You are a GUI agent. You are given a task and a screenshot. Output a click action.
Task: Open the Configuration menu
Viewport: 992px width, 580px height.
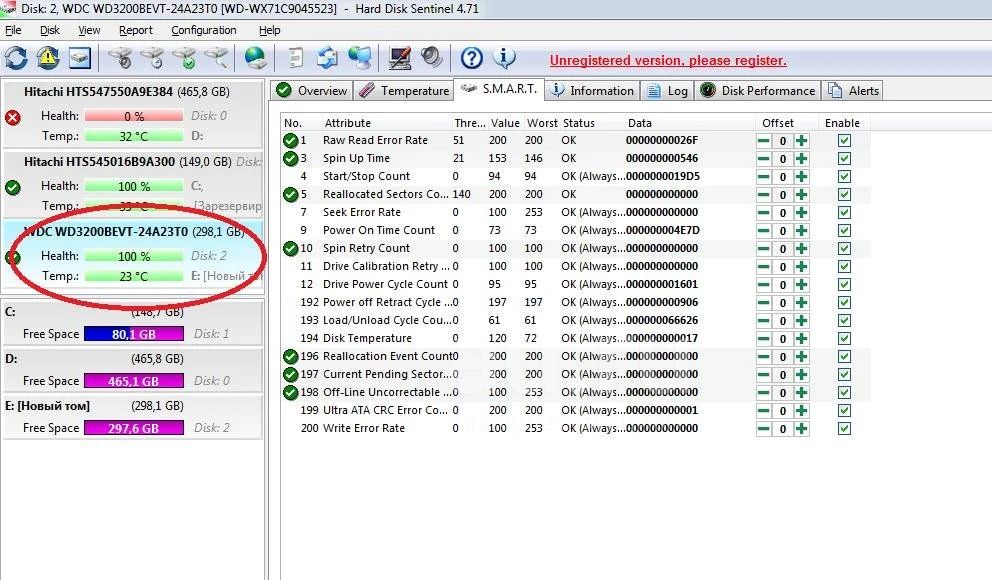204,30
